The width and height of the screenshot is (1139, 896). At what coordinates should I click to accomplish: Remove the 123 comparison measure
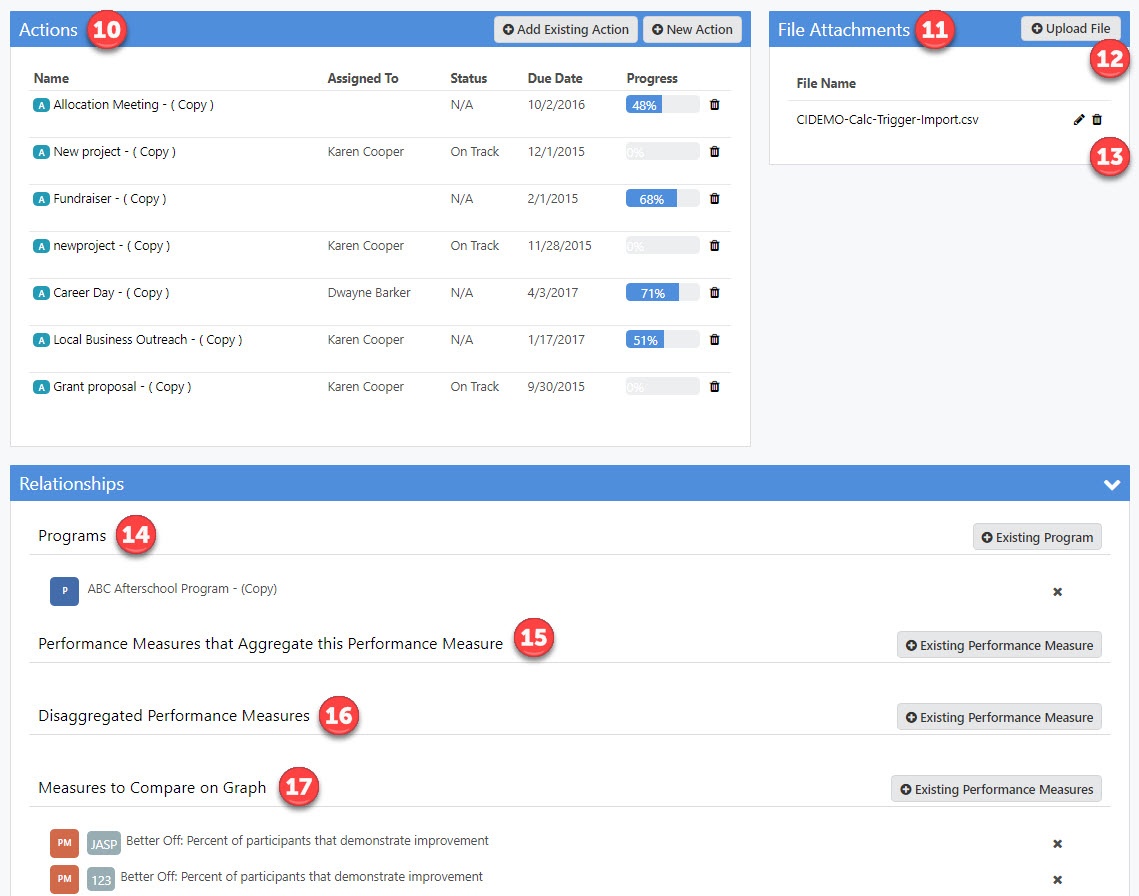pos(1057,880)
